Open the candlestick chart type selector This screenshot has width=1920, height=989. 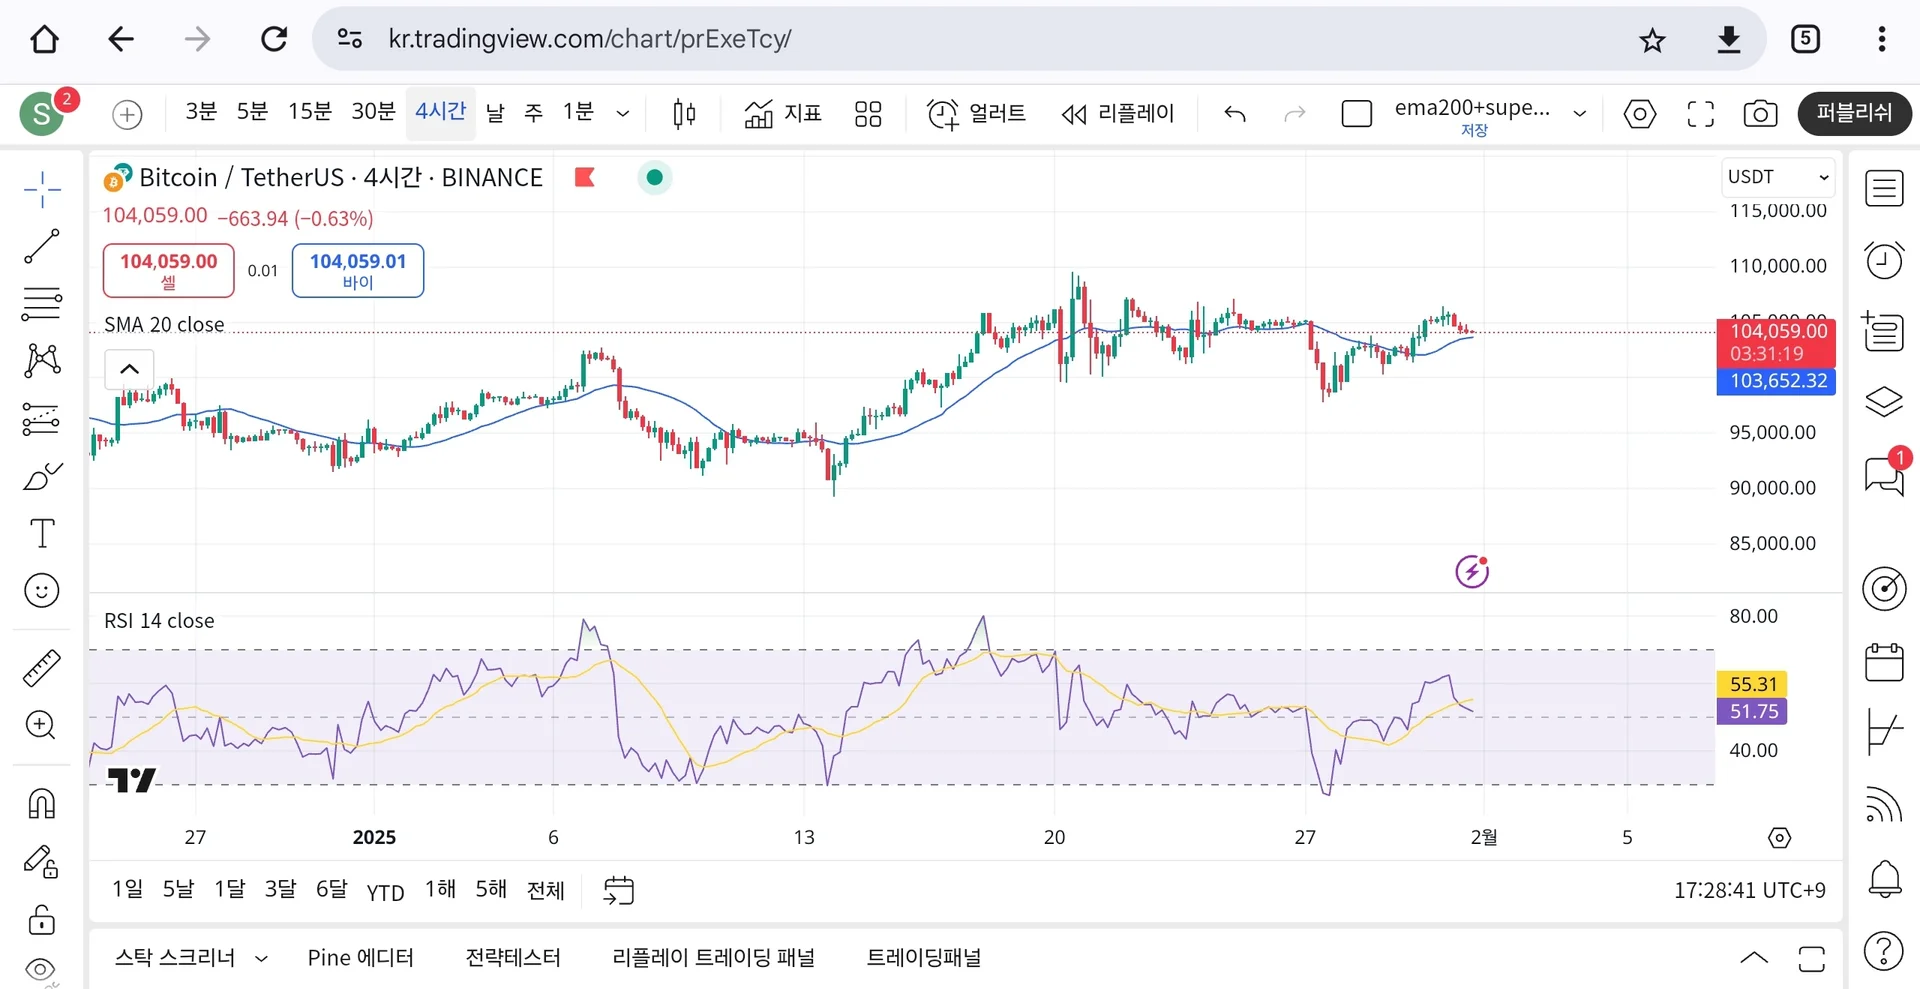(684, 114)
